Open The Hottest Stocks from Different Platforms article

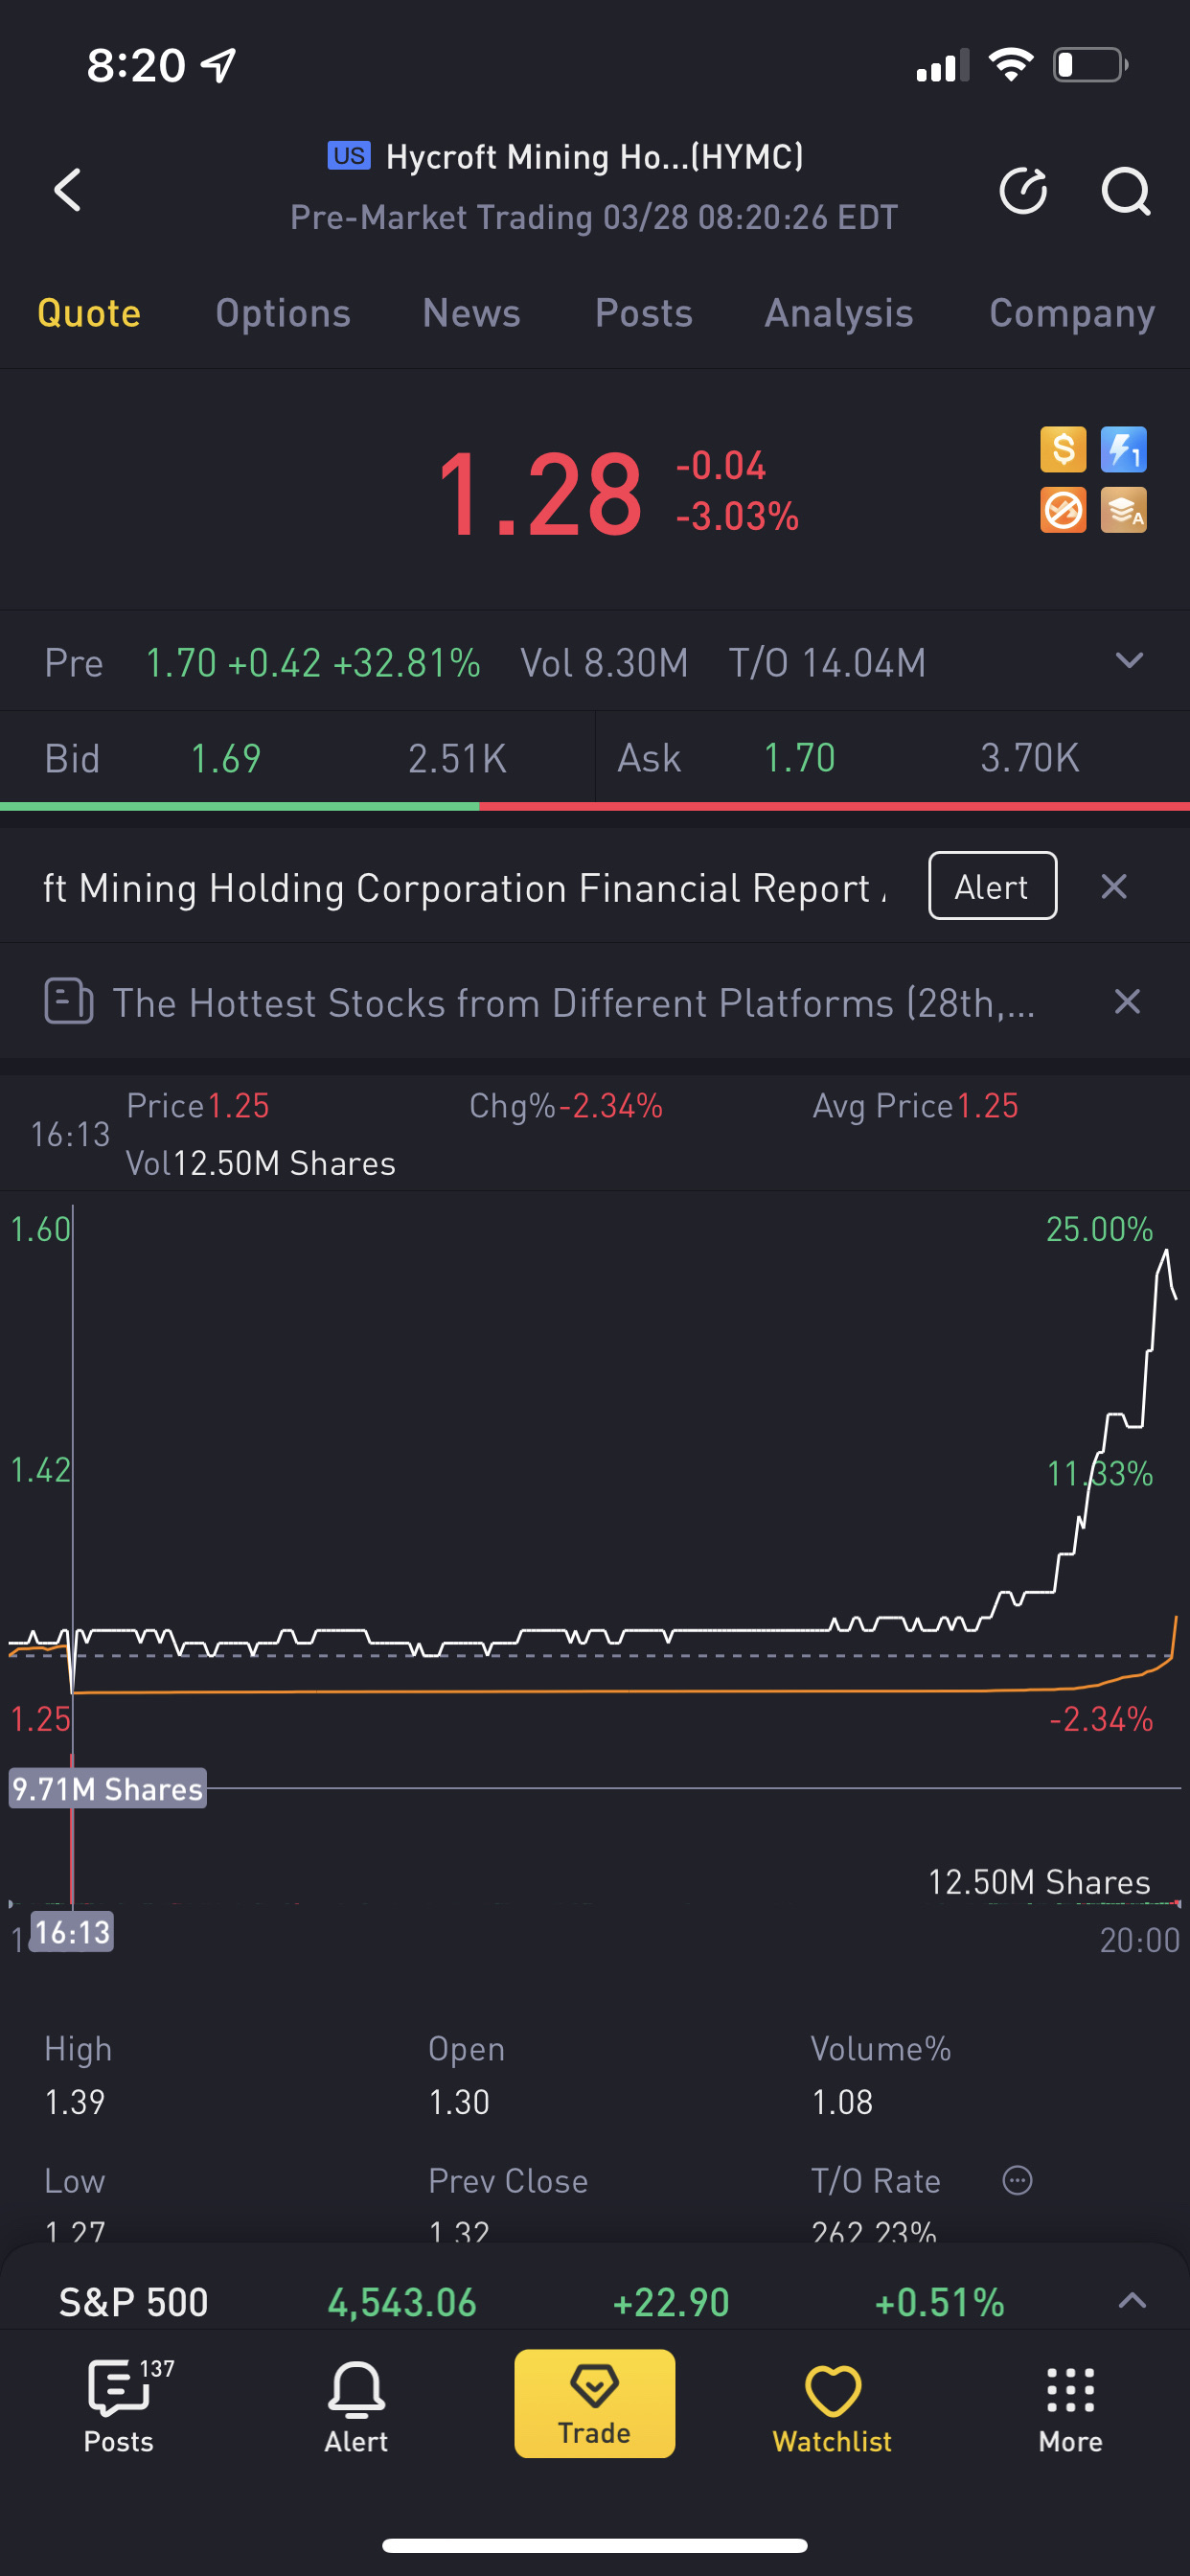(x=573, y=1002)
